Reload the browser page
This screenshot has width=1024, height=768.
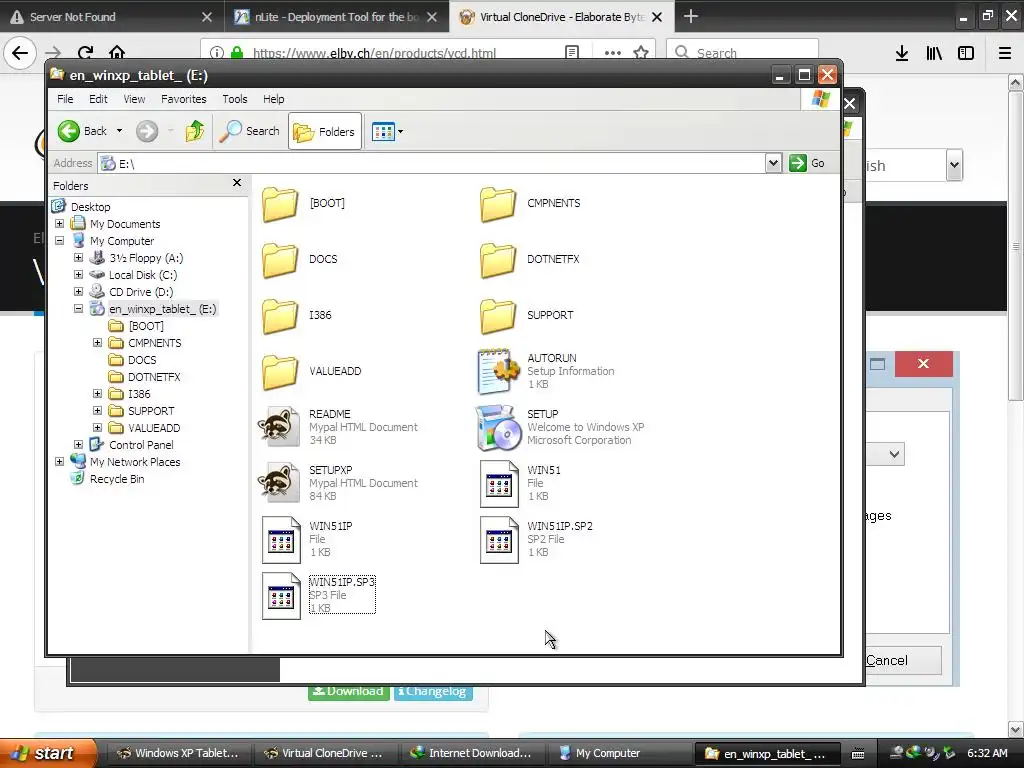[x=85, y=53]
